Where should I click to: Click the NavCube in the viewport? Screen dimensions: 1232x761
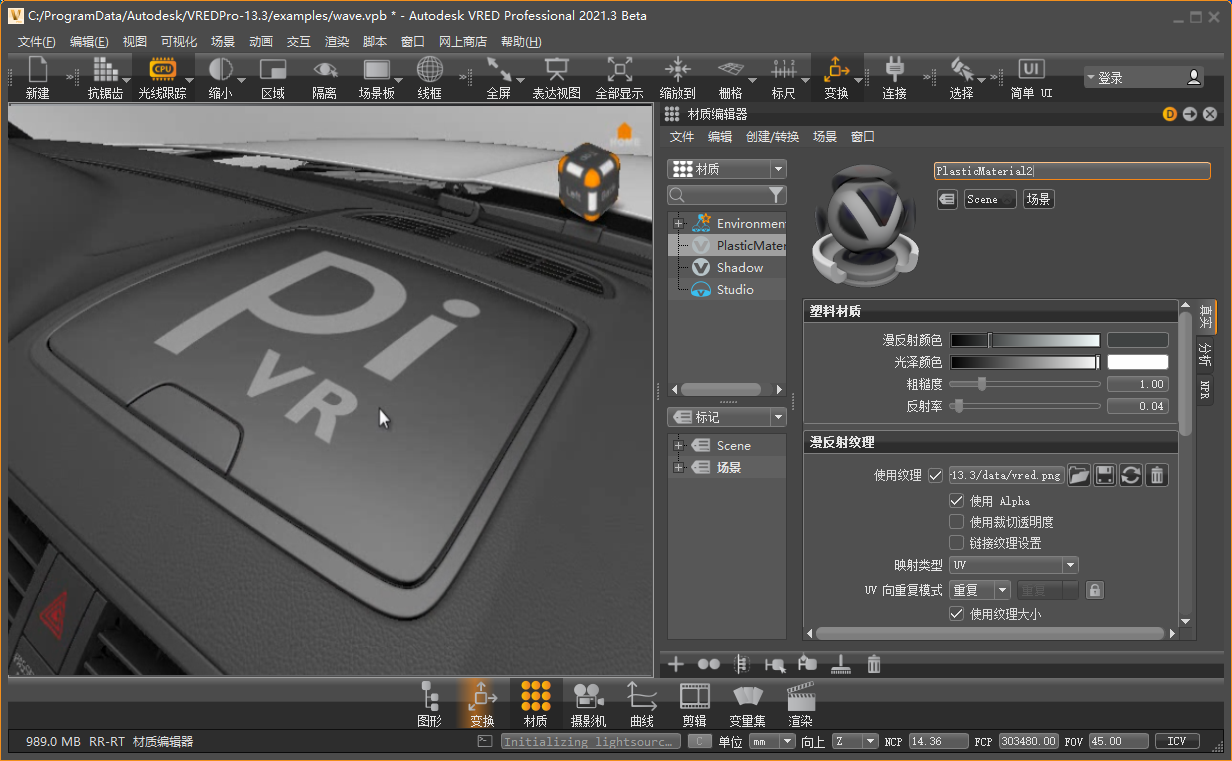588,180
